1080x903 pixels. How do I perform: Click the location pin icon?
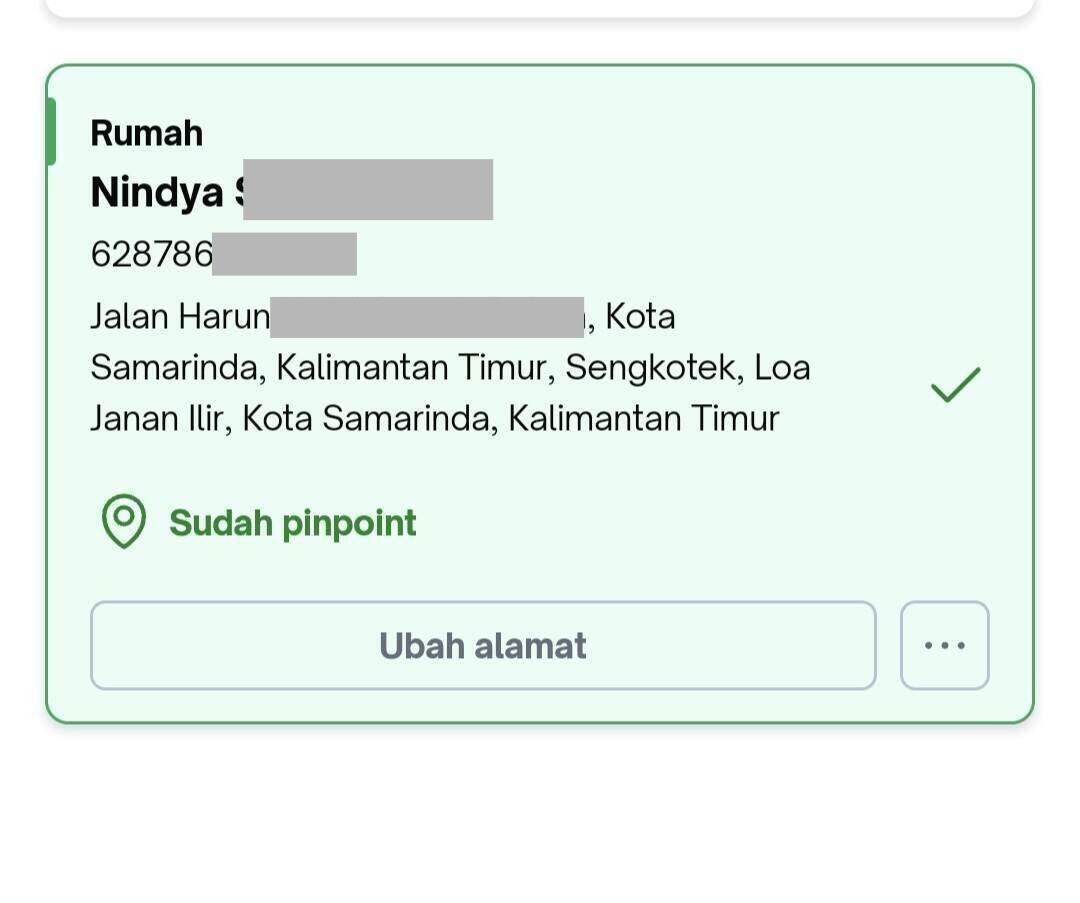tap(124, 521)
